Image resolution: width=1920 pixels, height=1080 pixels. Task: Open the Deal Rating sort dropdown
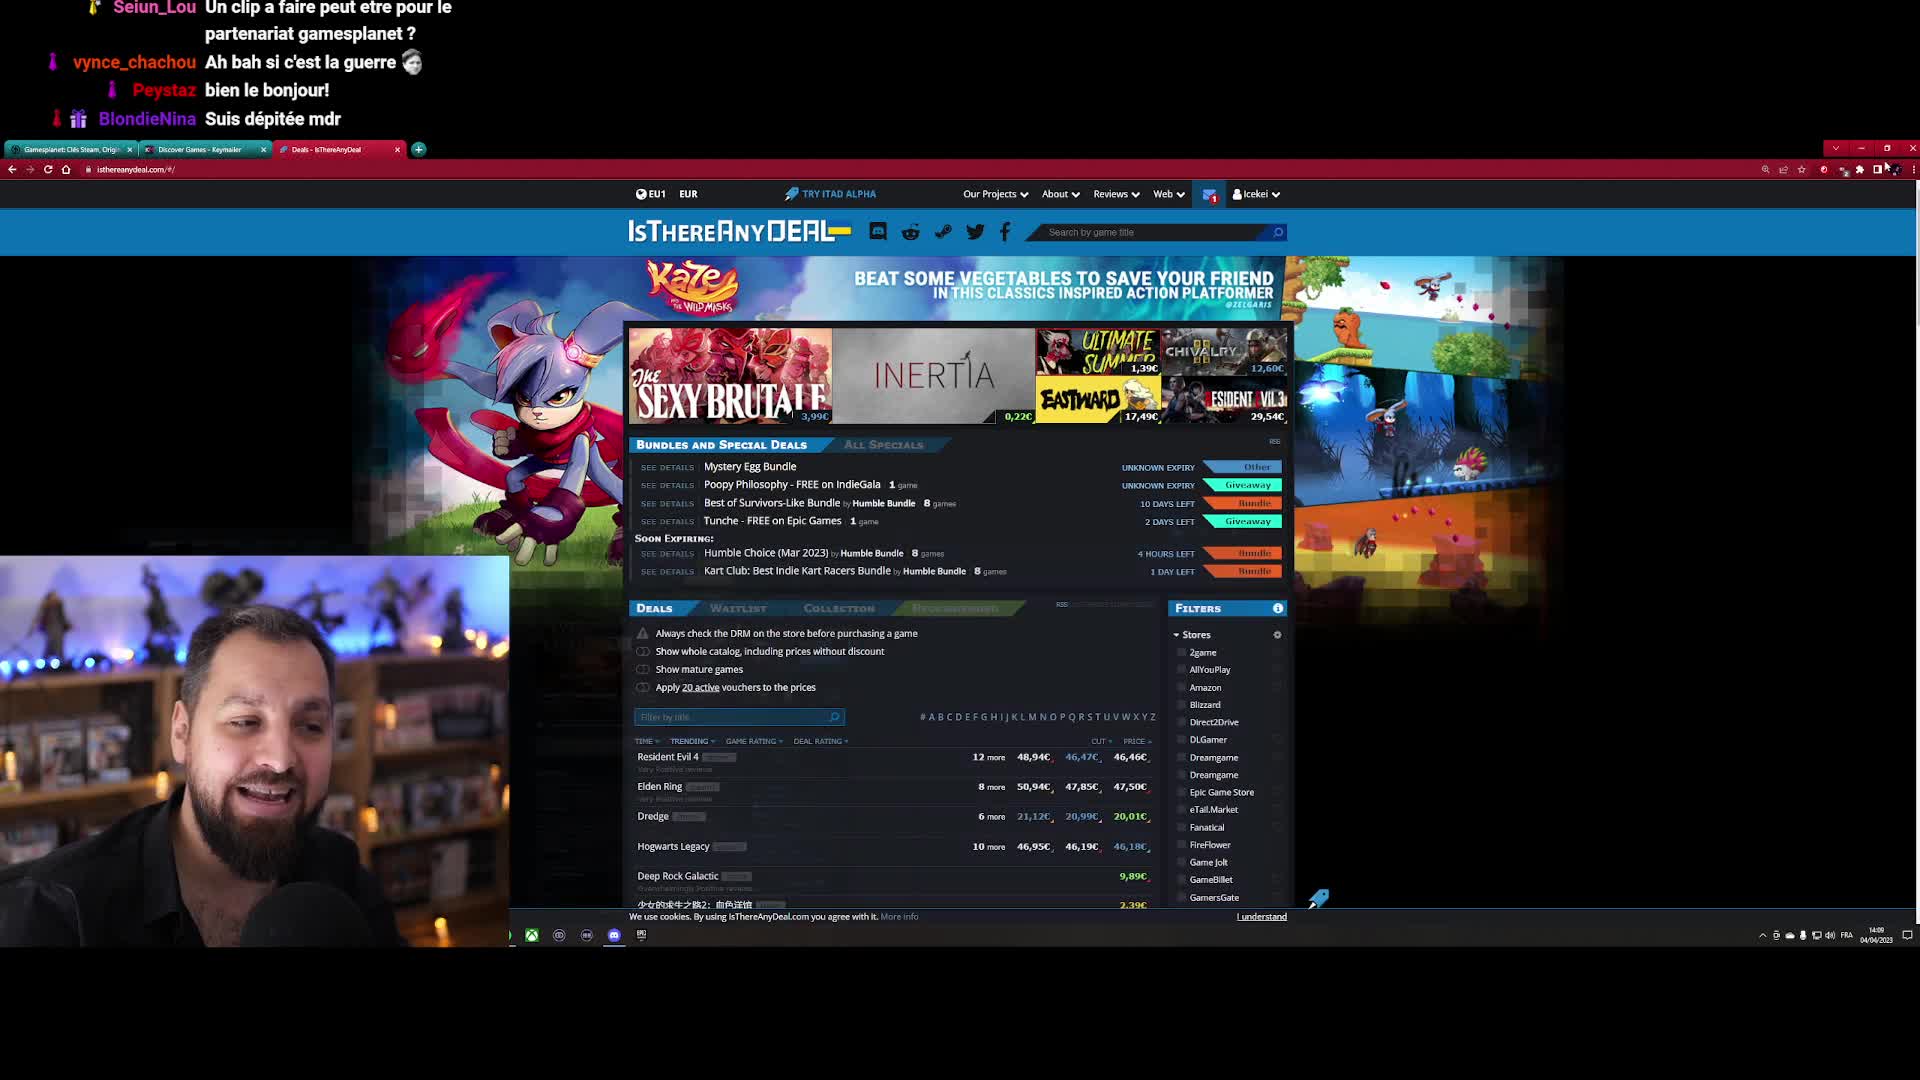pos(820,741)
